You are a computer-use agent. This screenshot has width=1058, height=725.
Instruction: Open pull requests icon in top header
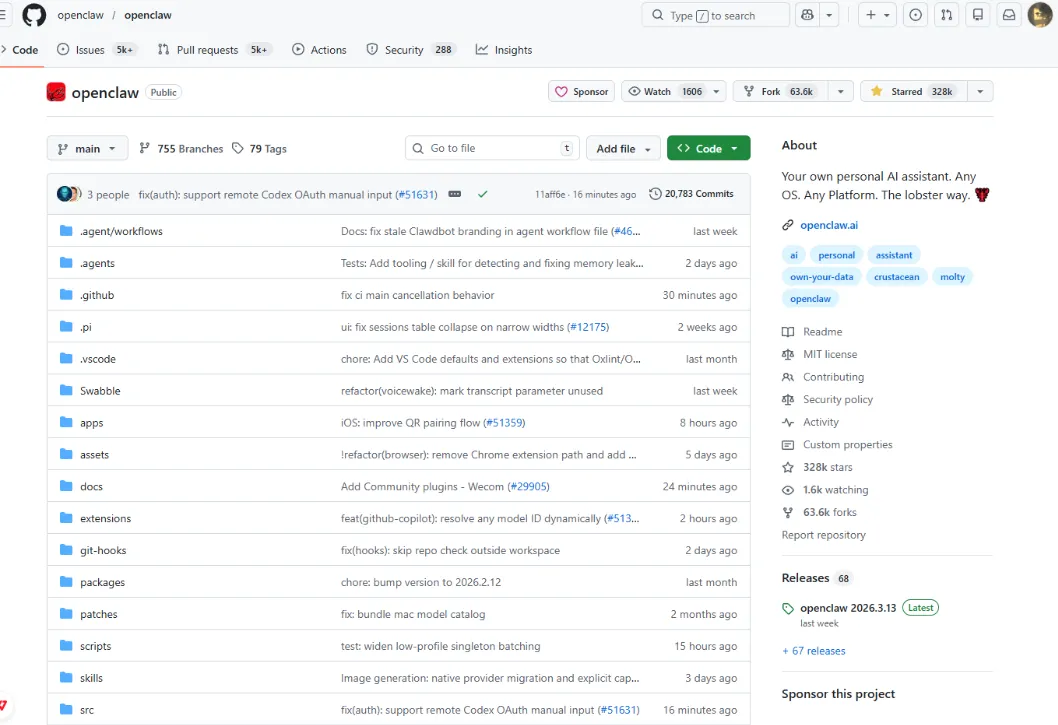(947, 15)
